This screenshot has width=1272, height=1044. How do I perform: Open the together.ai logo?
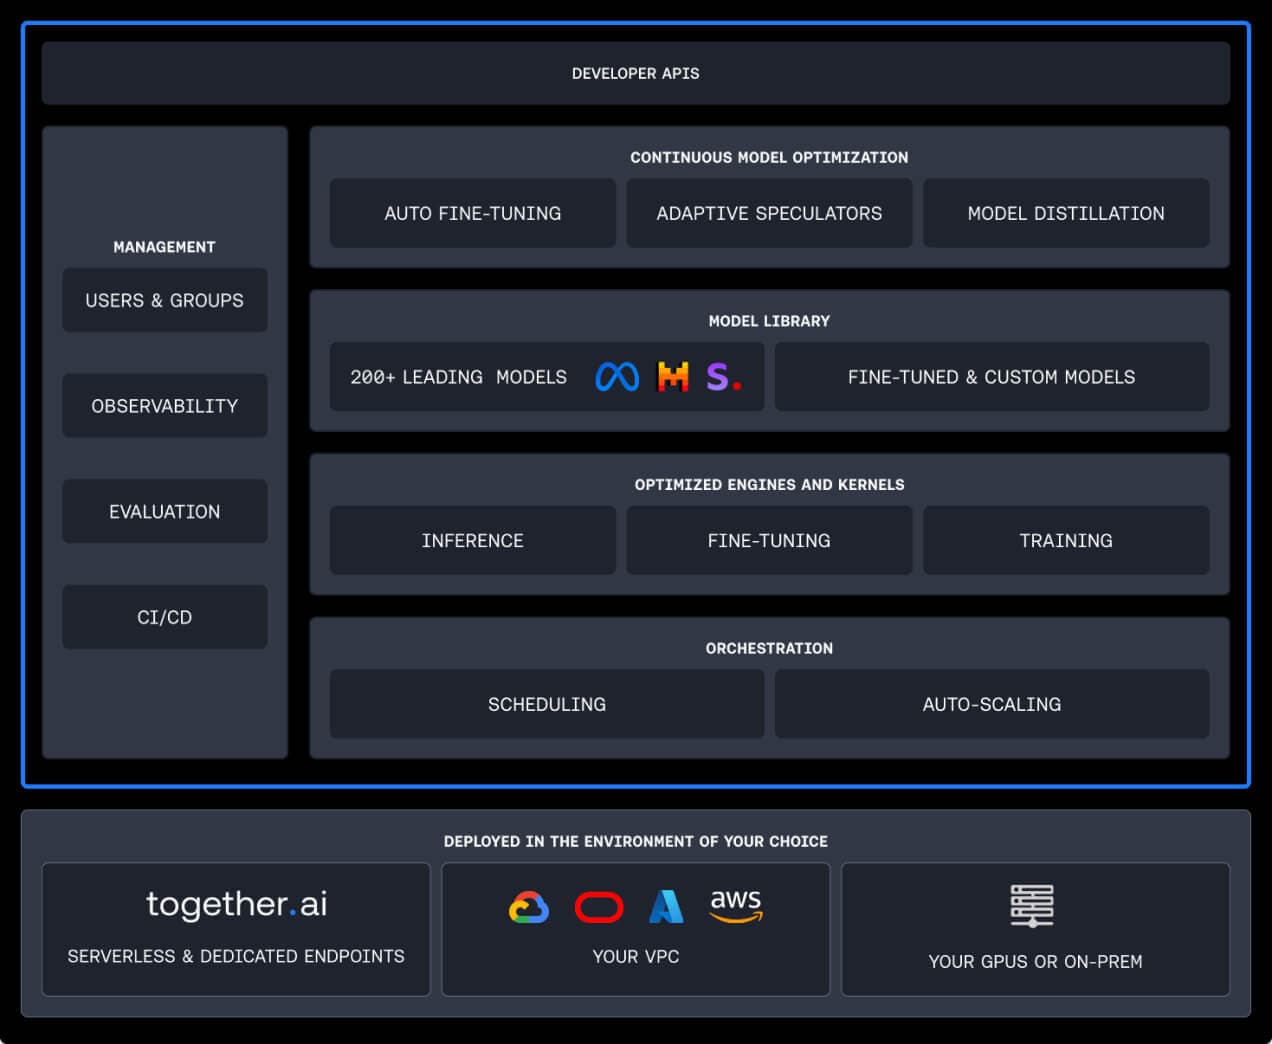(236, 904)
